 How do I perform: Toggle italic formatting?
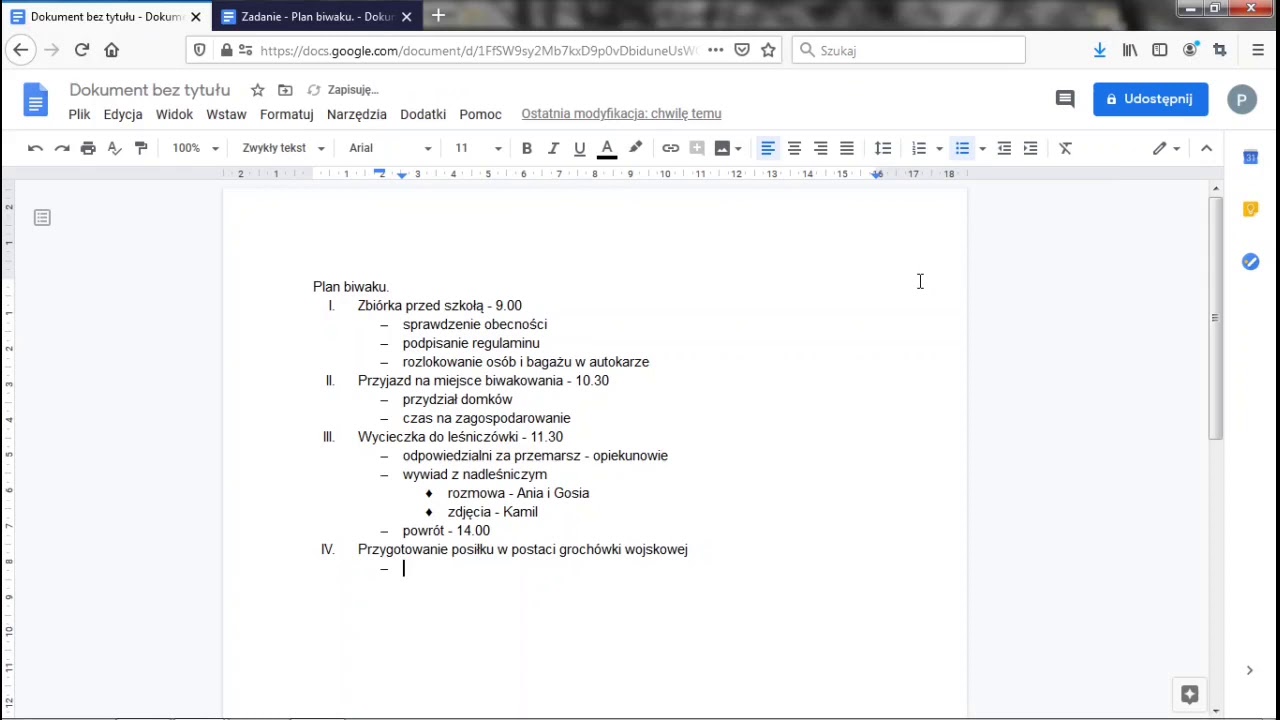coord(553,148)
